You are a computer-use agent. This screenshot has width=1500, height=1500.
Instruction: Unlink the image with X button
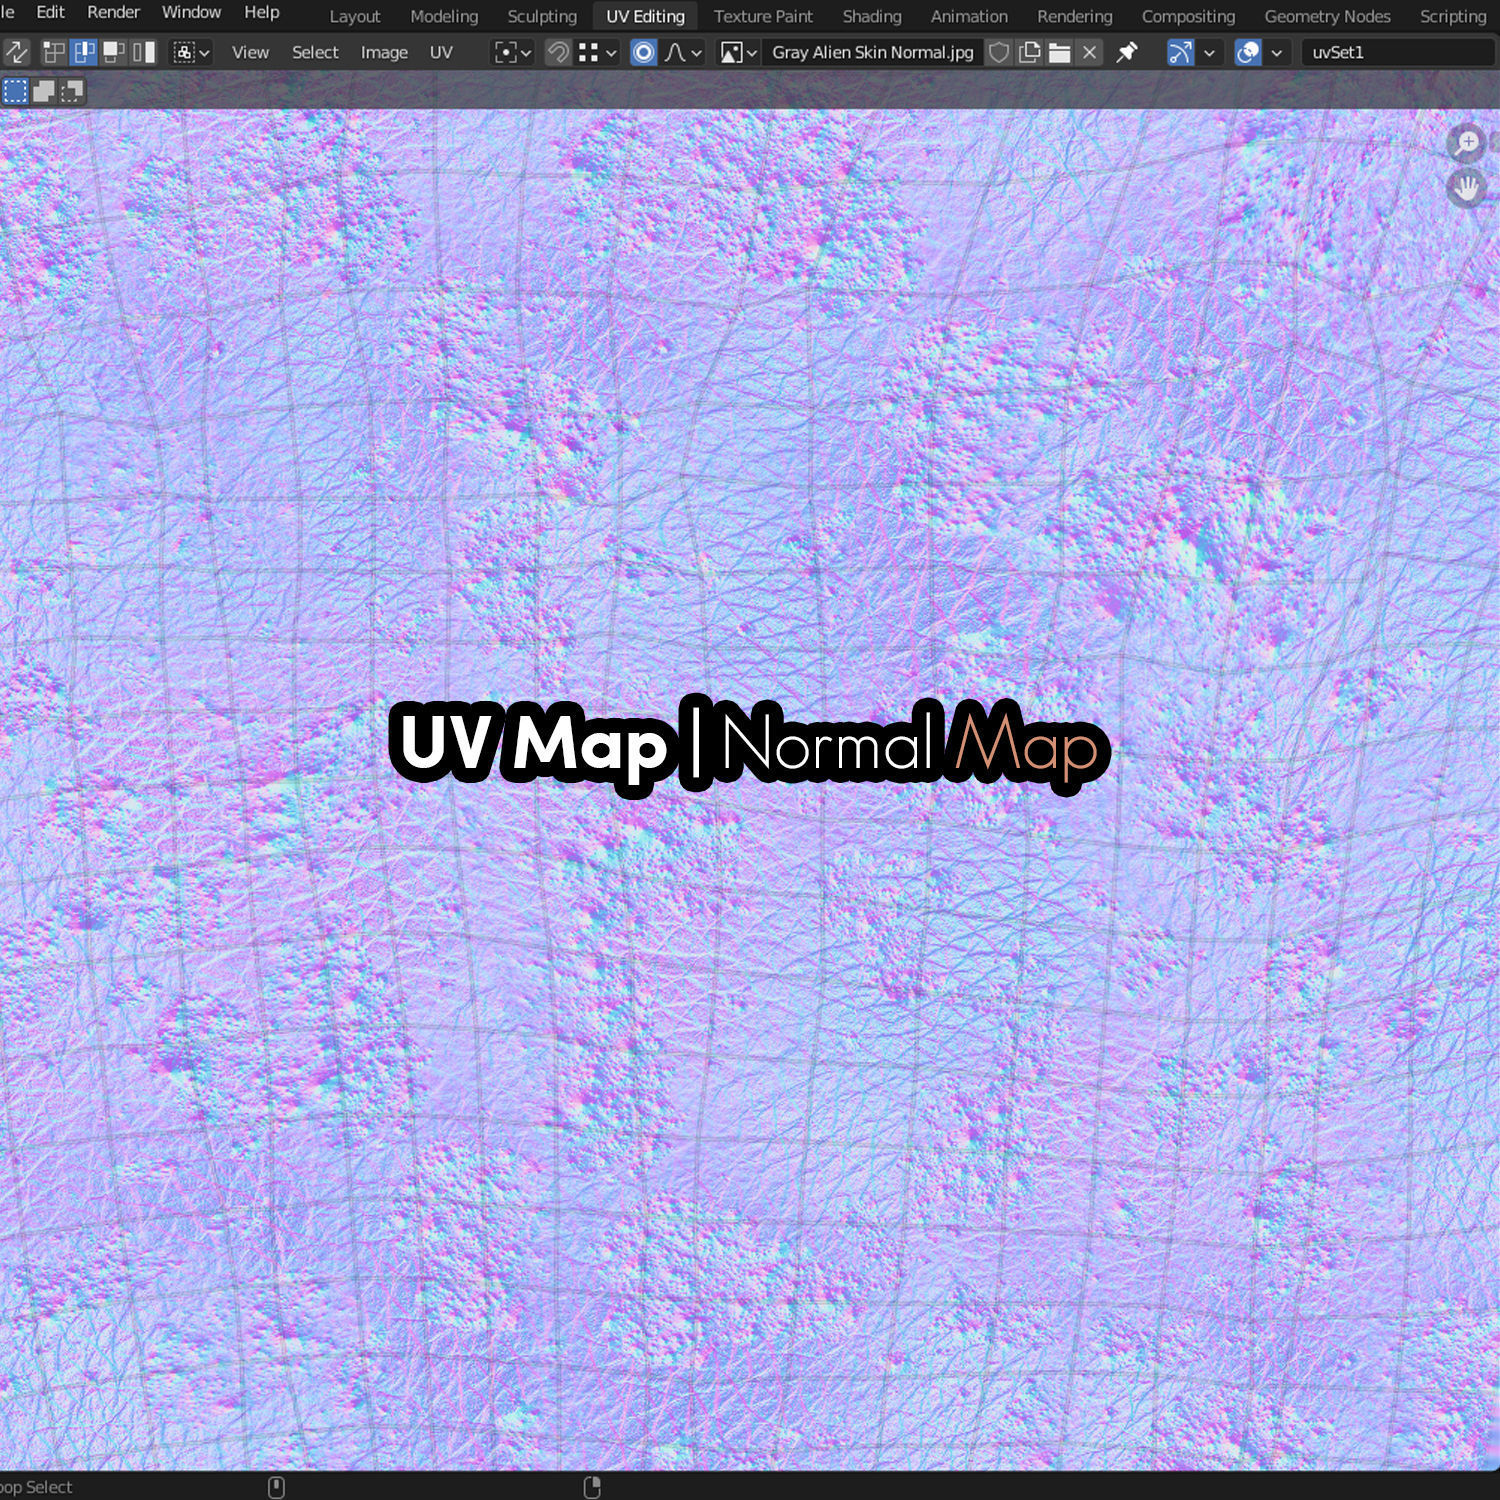click(1090, 52)
